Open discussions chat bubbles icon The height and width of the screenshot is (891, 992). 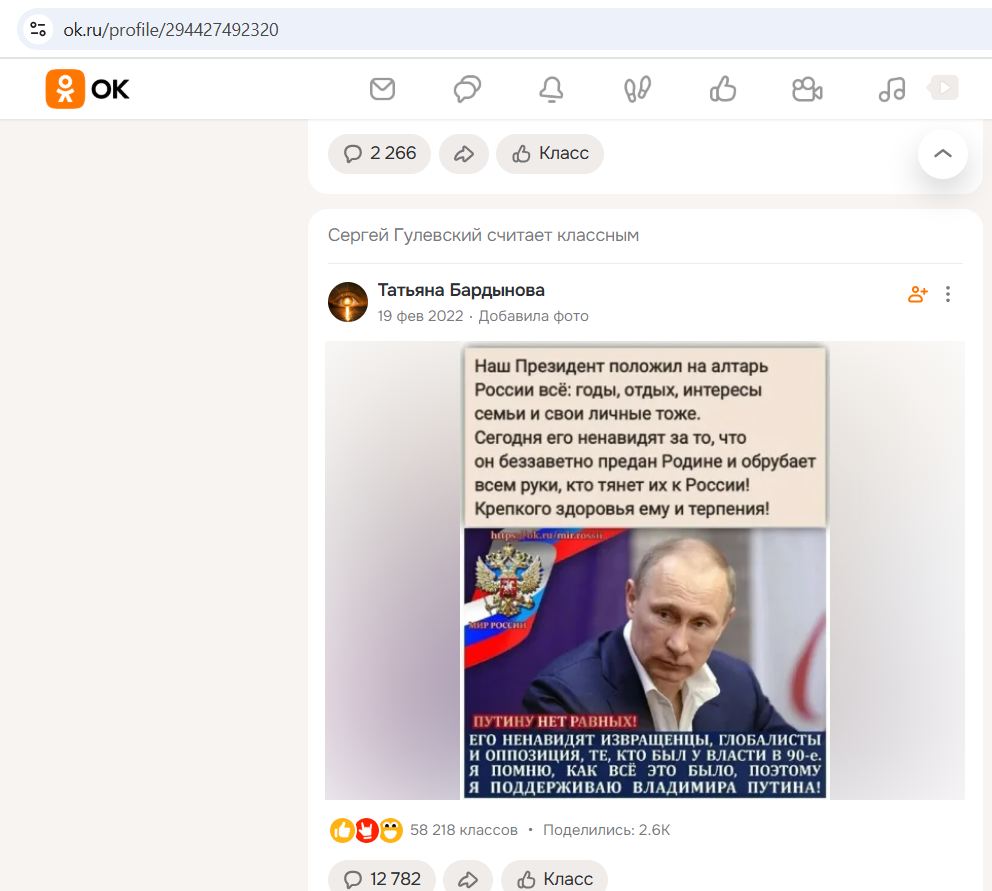pos(468,89)
